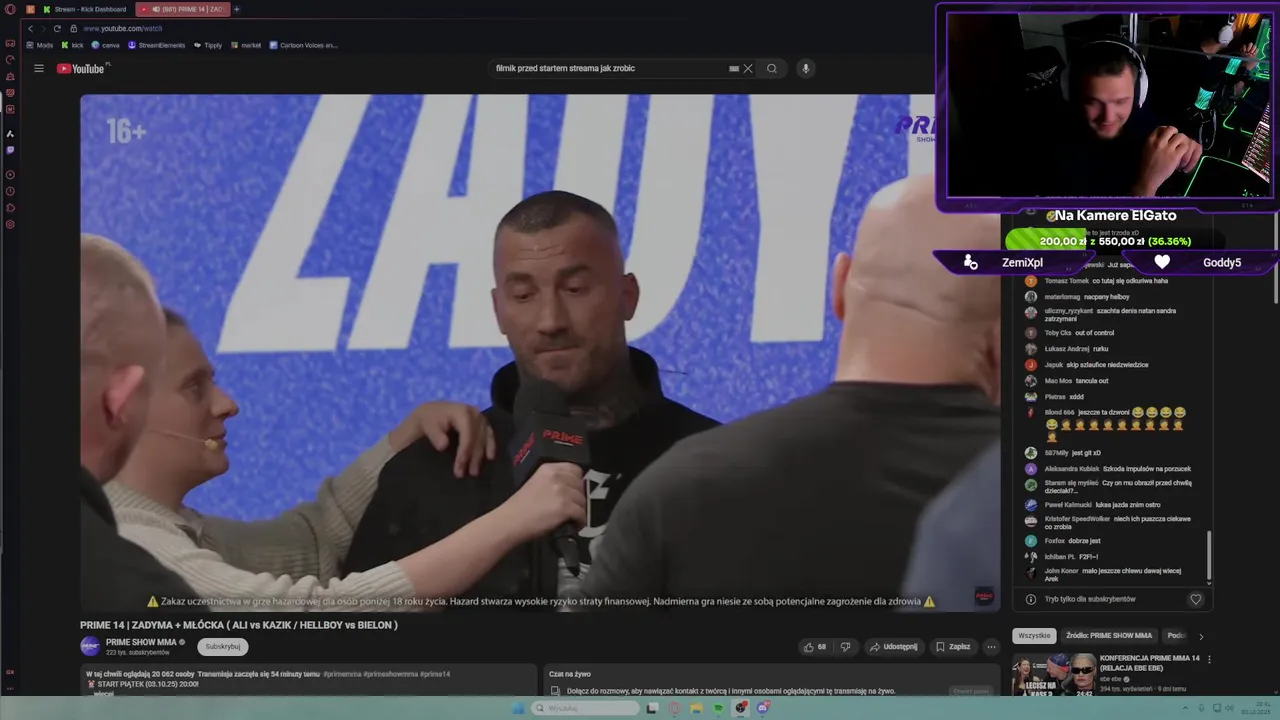Clear the YouTube search field with X

click(x=747, y=68)
